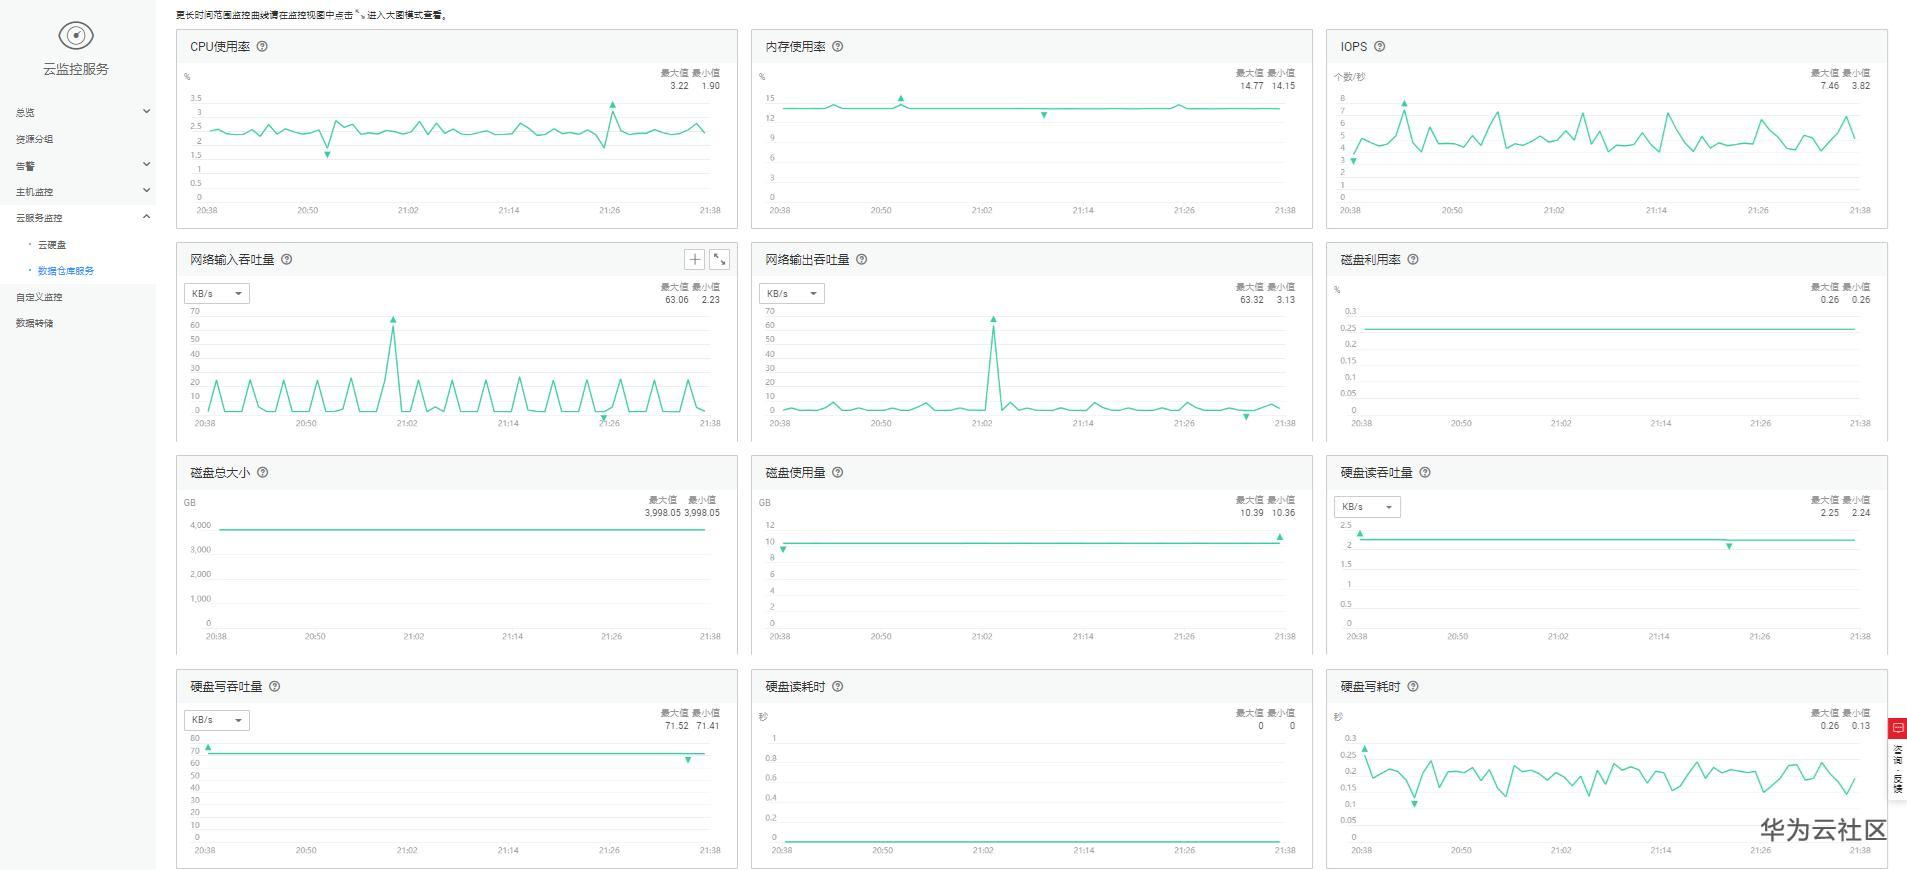This screenshot has width=1907, height=870.
Task: Select 数据仓库服务 in the sidebar
Action: pyautogui.click(x=66, y=271)
